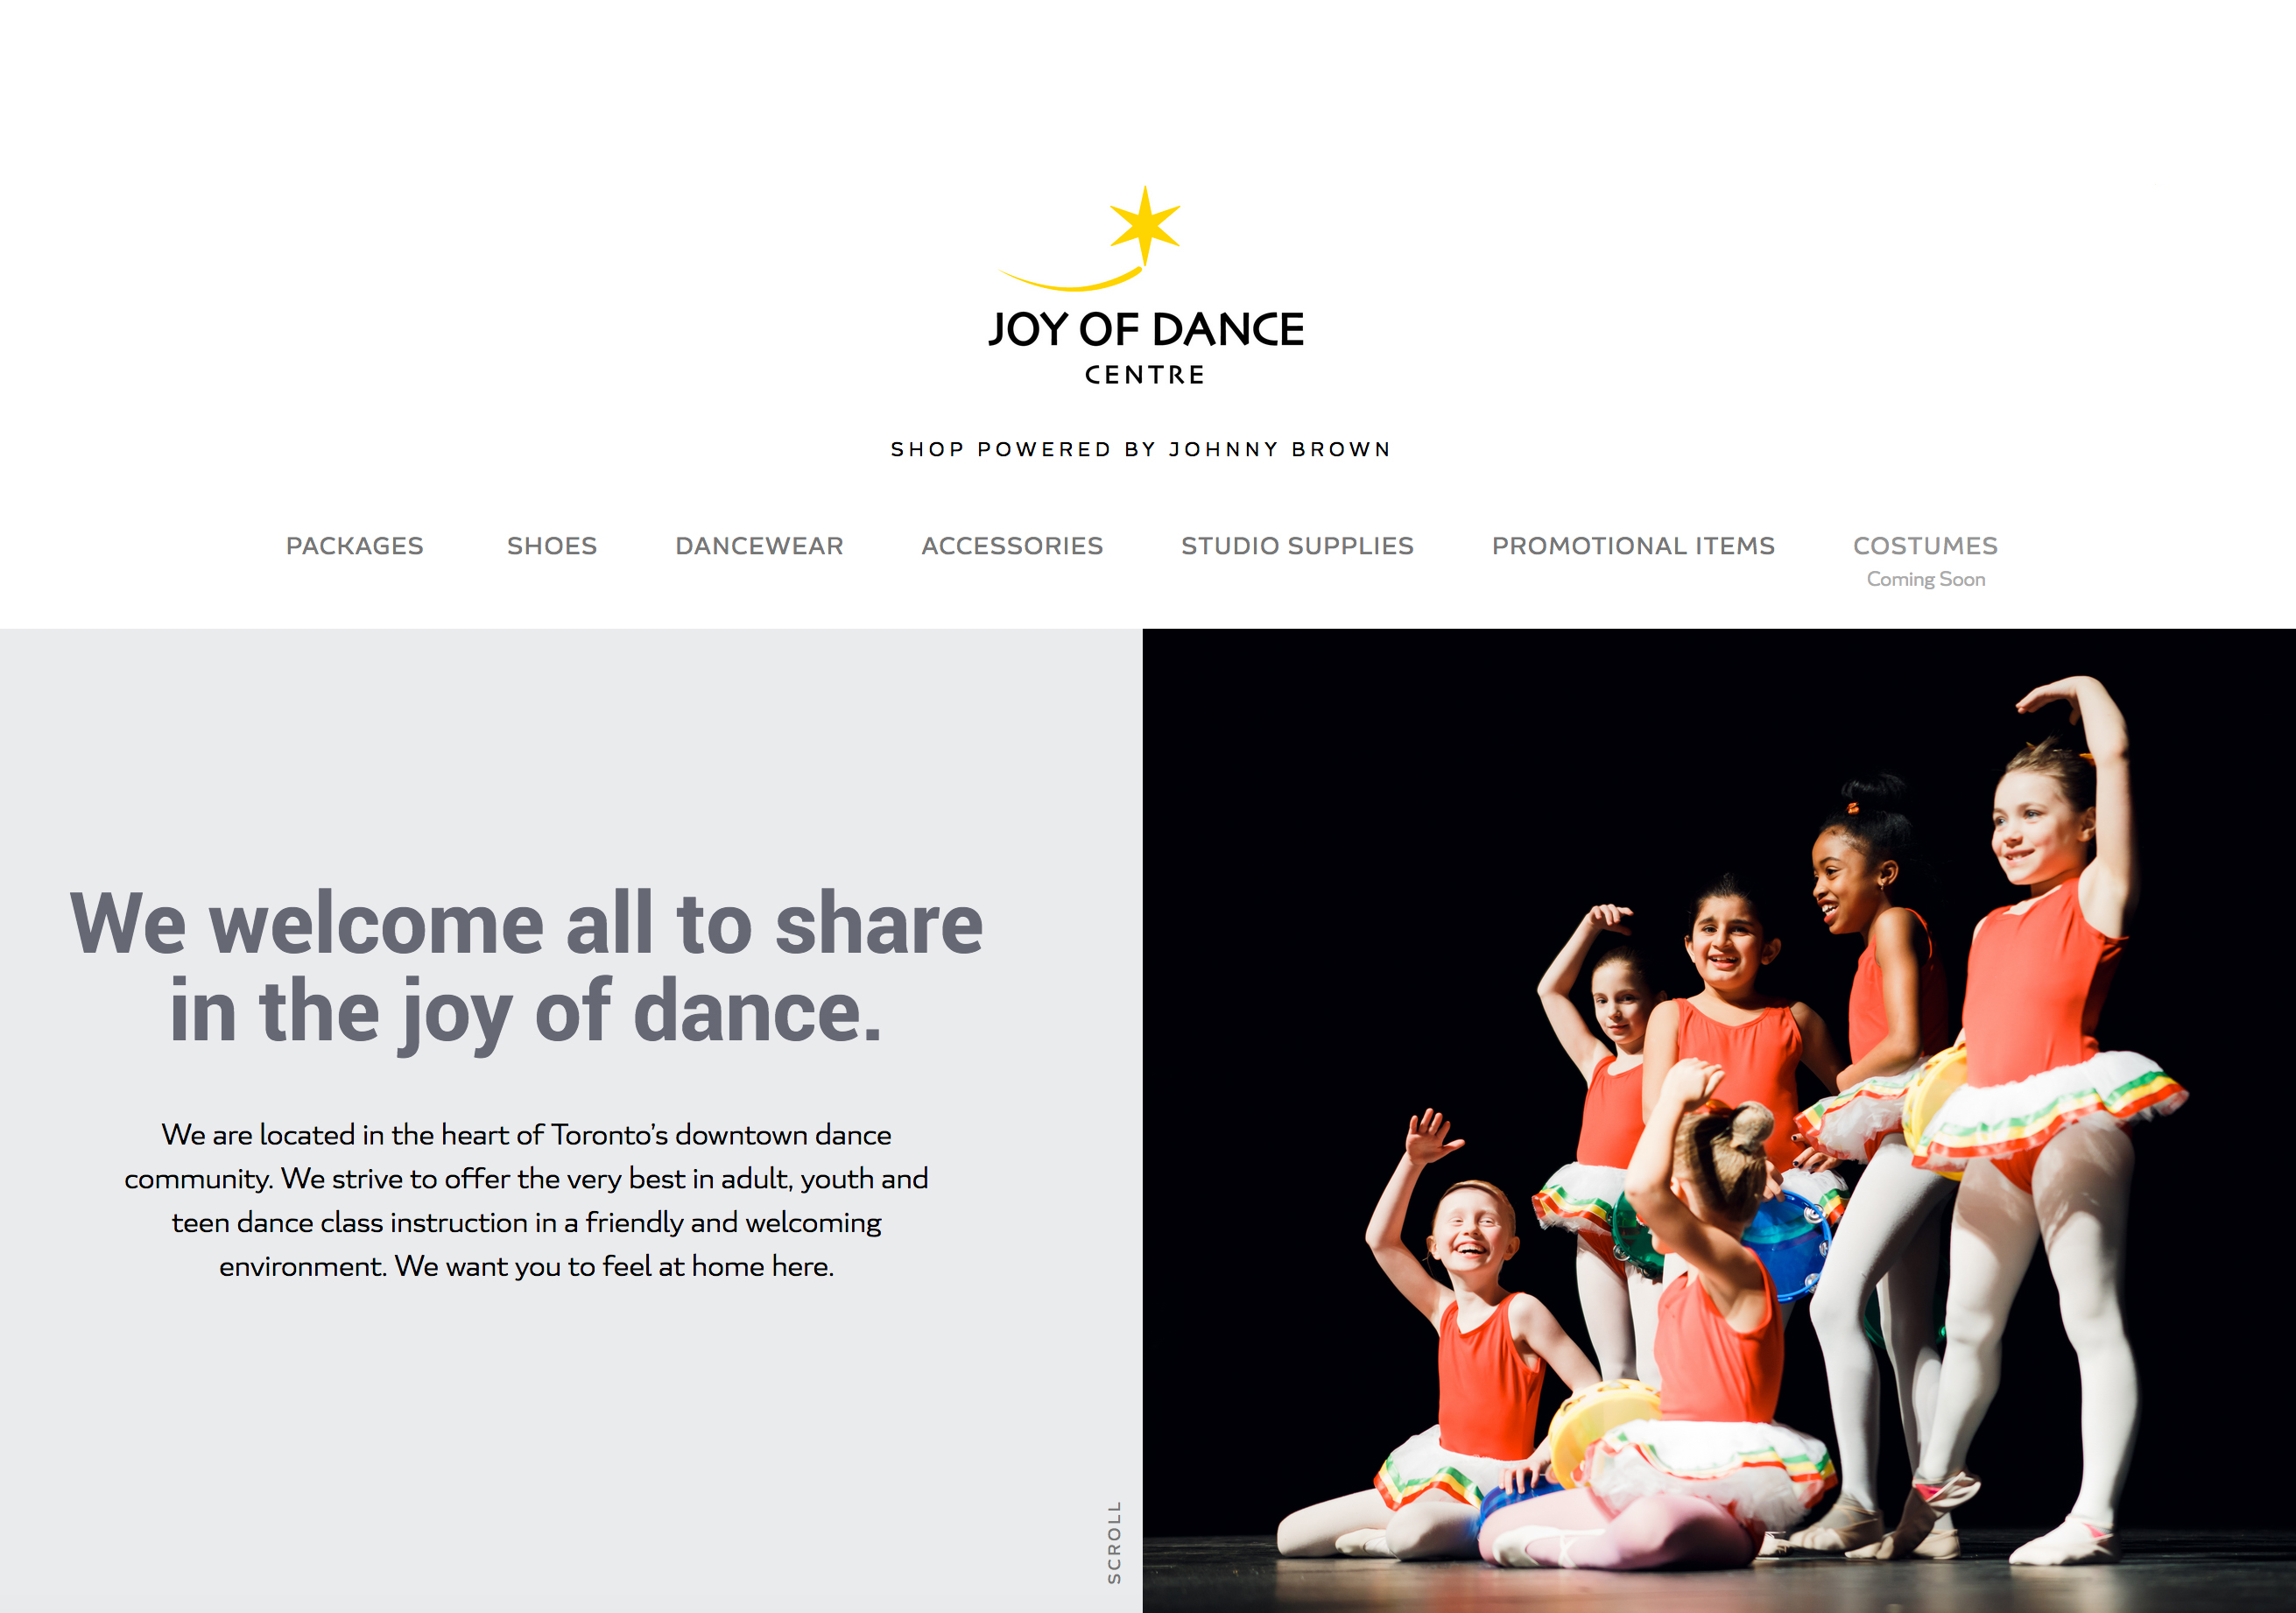Click 'Shop powered by Johnny Brown' text

click(x=1141, y=449)
